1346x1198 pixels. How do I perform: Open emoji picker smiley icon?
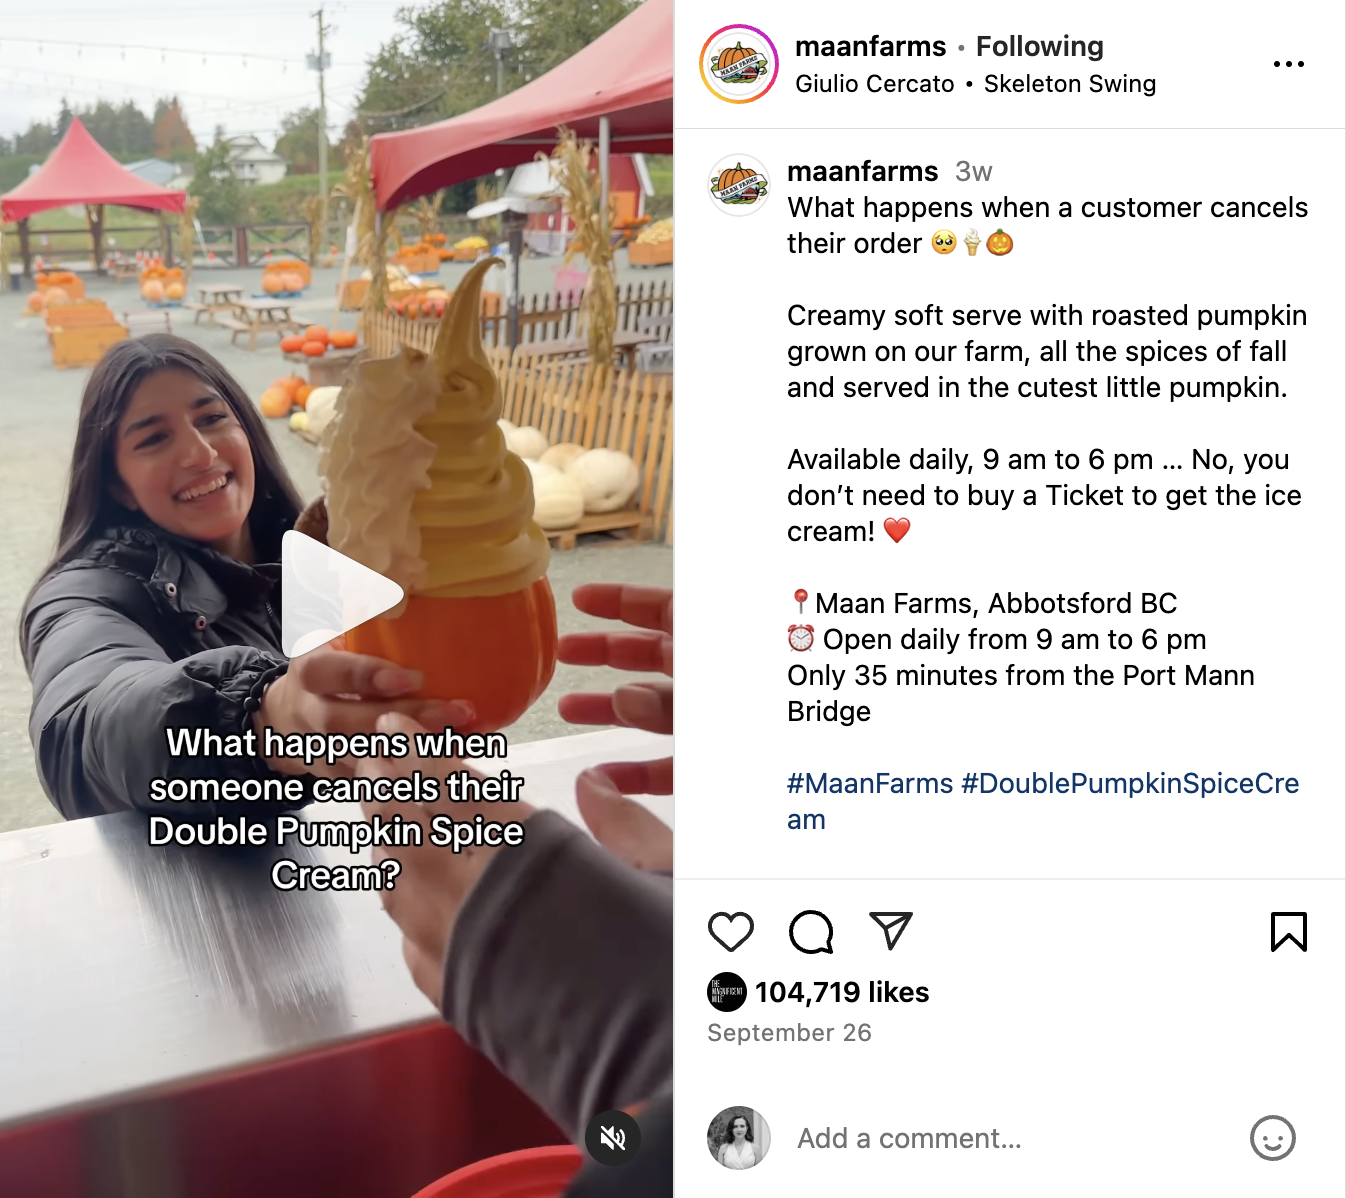(1273, 1138)
